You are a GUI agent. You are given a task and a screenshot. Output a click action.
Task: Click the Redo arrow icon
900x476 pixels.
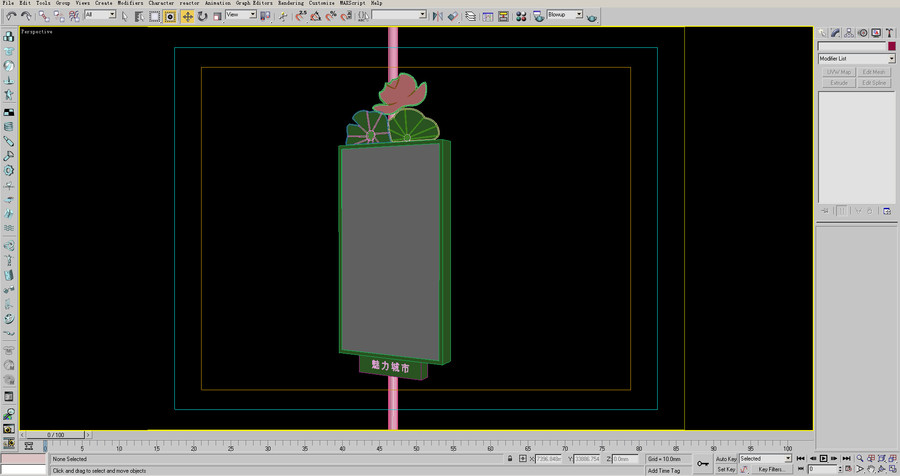pos(26,16)
